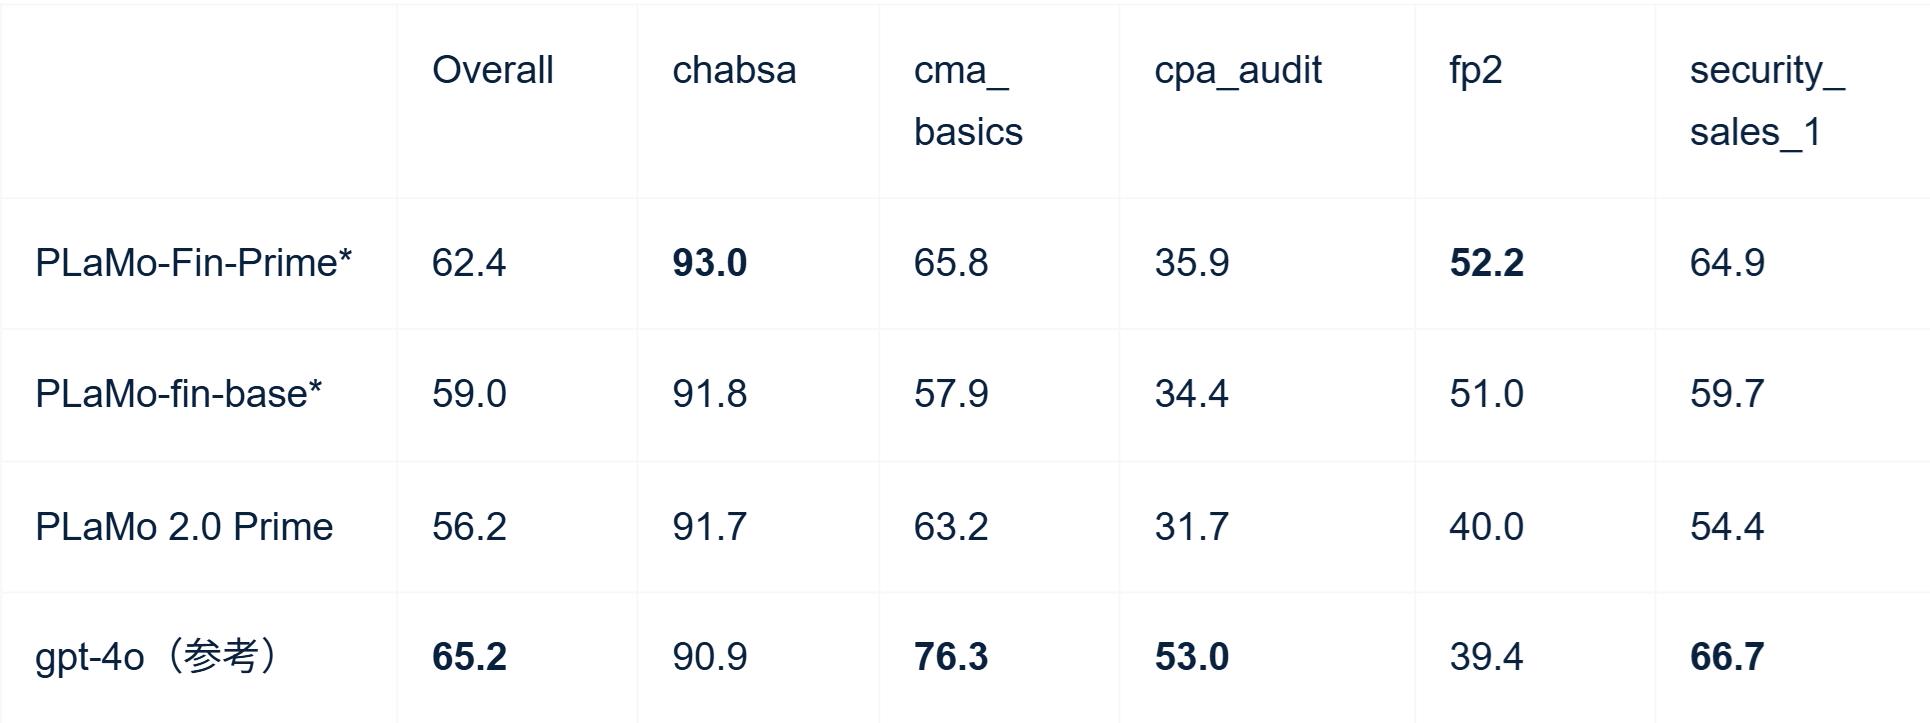
Task: Click the cma_basics column header
Action: 967,101
